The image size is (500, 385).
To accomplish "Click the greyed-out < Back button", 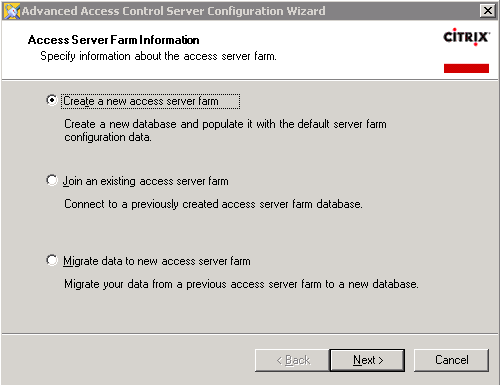I will 292,360.
